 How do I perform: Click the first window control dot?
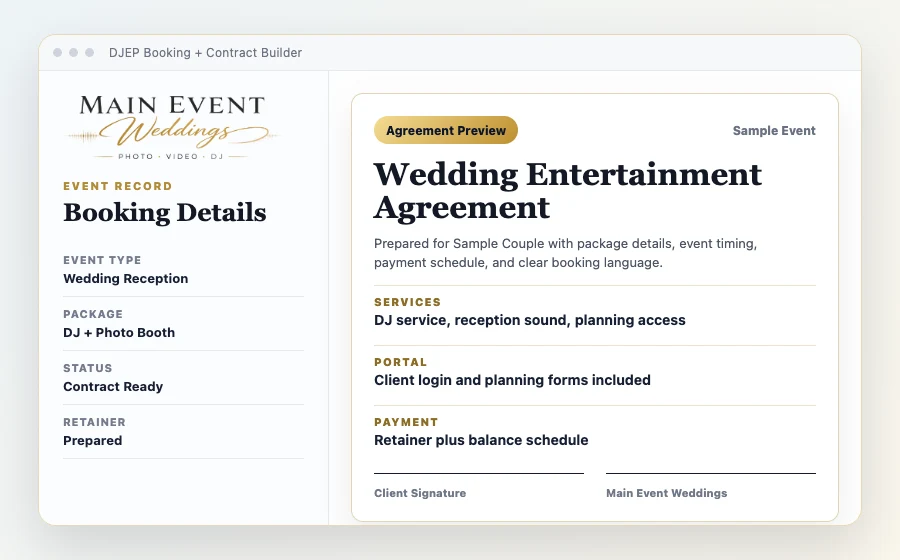point(57,53)
